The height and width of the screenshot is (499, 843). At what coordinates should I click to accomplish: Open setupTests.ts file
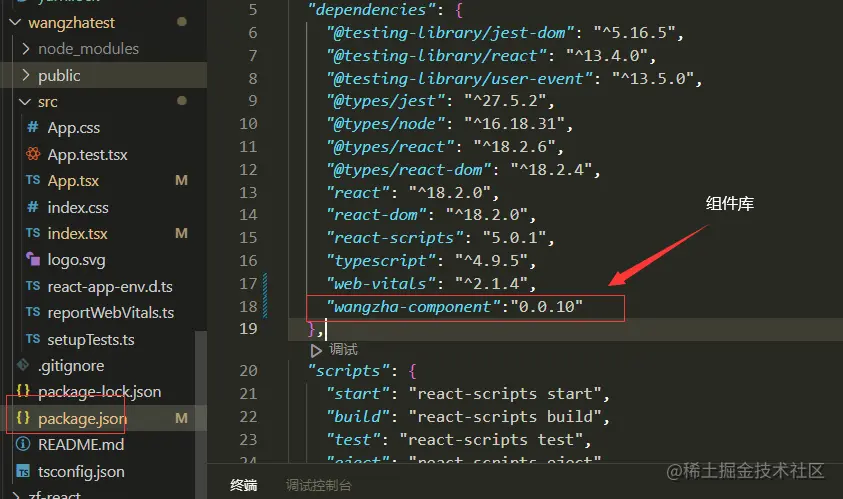(x=91, y=340)
